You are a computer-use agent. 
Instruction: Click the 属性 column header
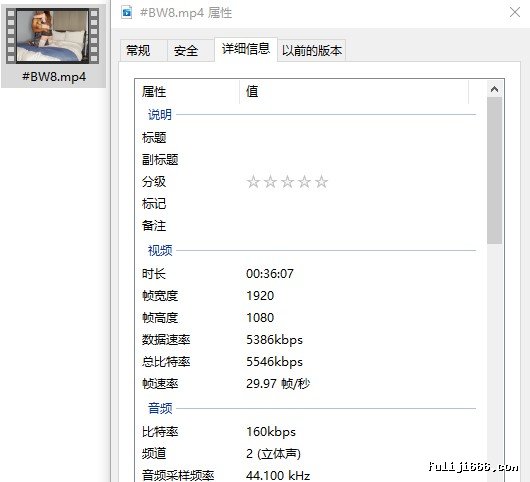[187, 91]
